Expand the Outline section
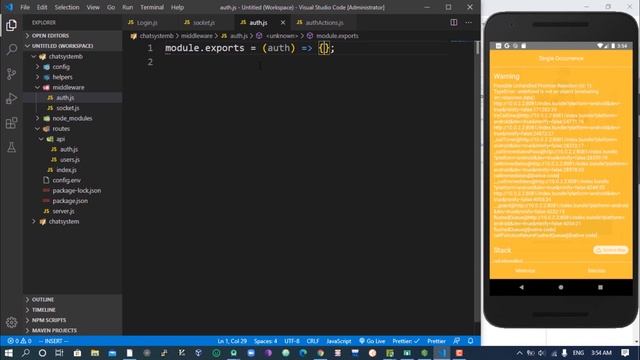640x360 pixels. pyautogui.click(x=73, y=300)
